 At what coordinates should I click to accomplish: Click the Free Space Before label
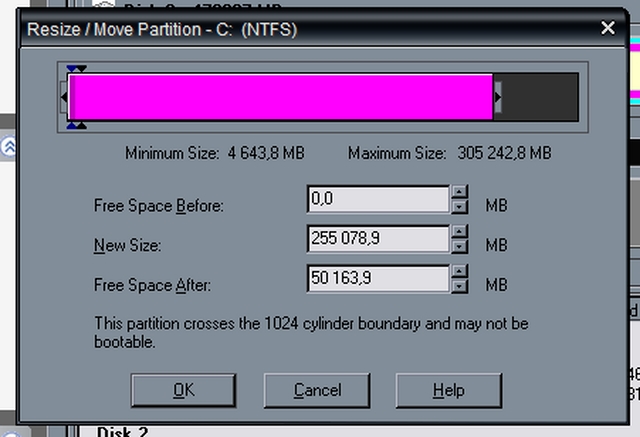click(x=159, y=205)
